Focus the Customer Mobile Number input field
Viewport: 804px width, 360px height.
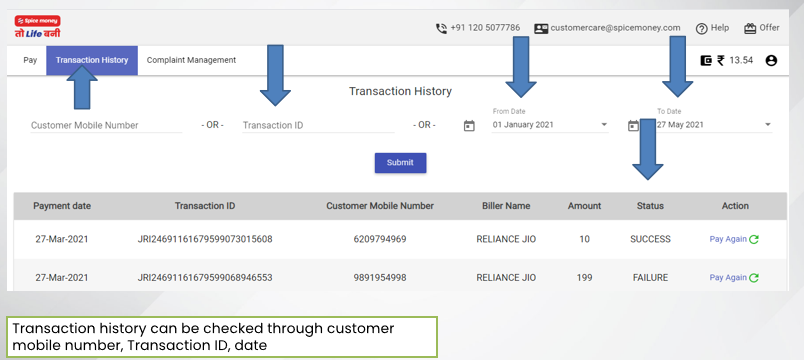tap(106, 125)
